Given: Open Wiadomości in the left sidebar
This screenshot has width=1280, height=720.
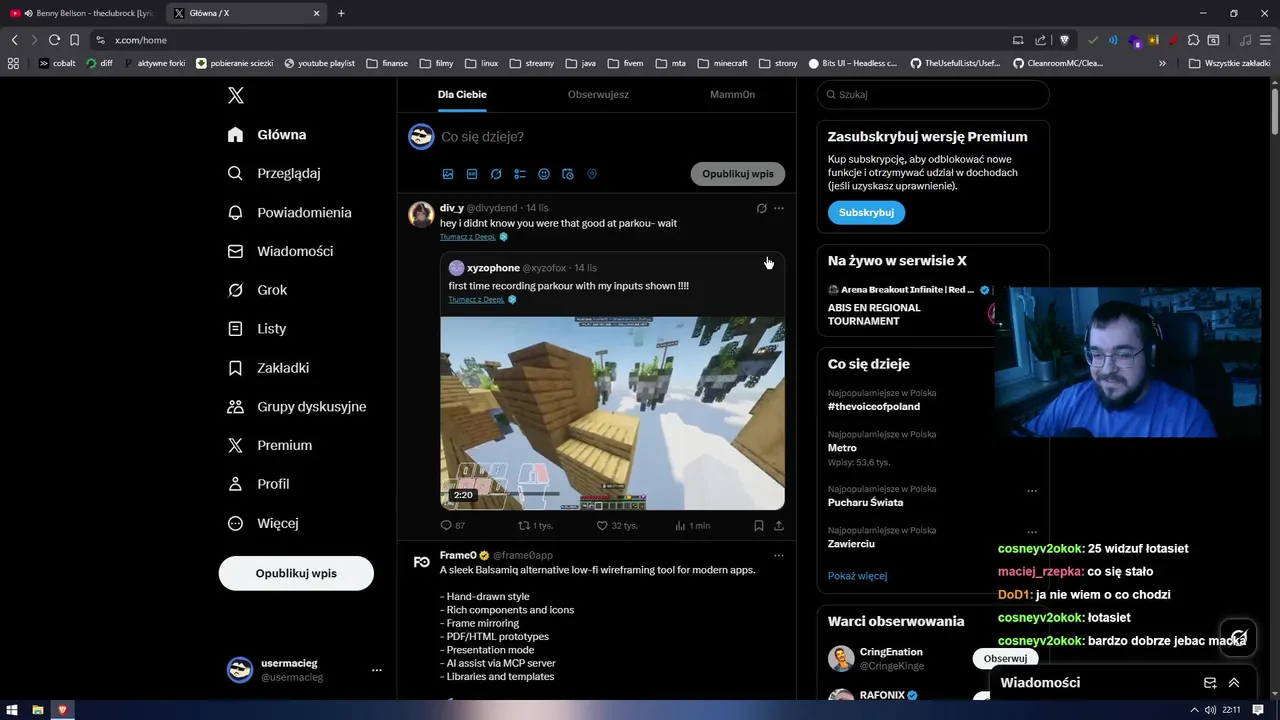Looking at the screenshot, I should [281, 251].
